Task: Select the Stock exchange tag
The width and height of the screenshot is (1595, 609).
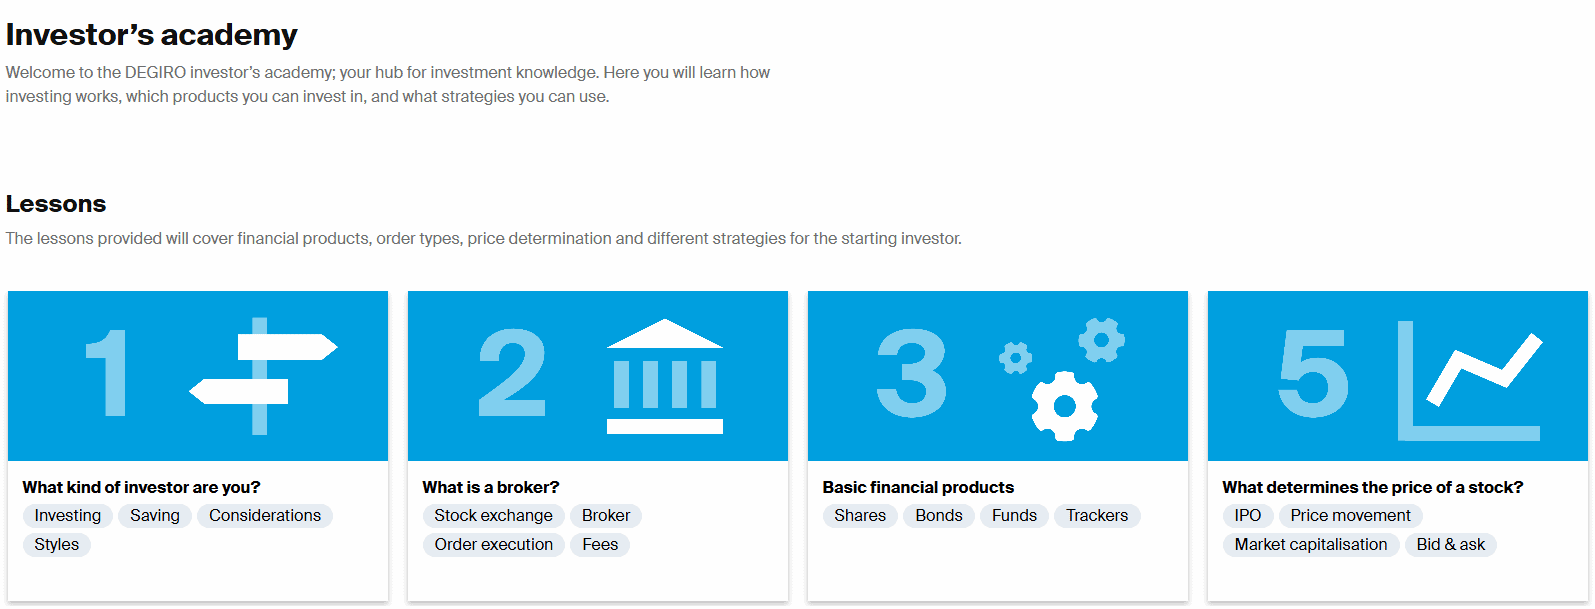Action: (493, 516)
